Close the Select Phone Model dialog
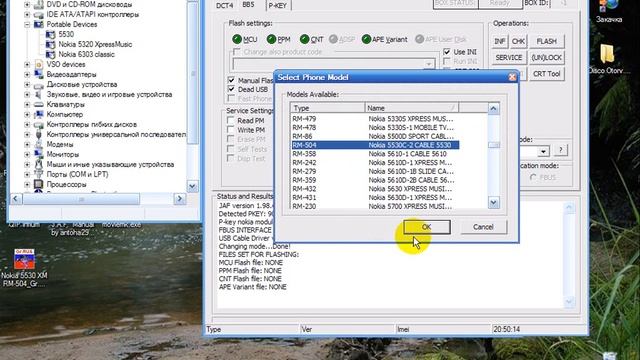Image resolution: width=640 pixels, height=360 pixels. [x=512, y=77]
